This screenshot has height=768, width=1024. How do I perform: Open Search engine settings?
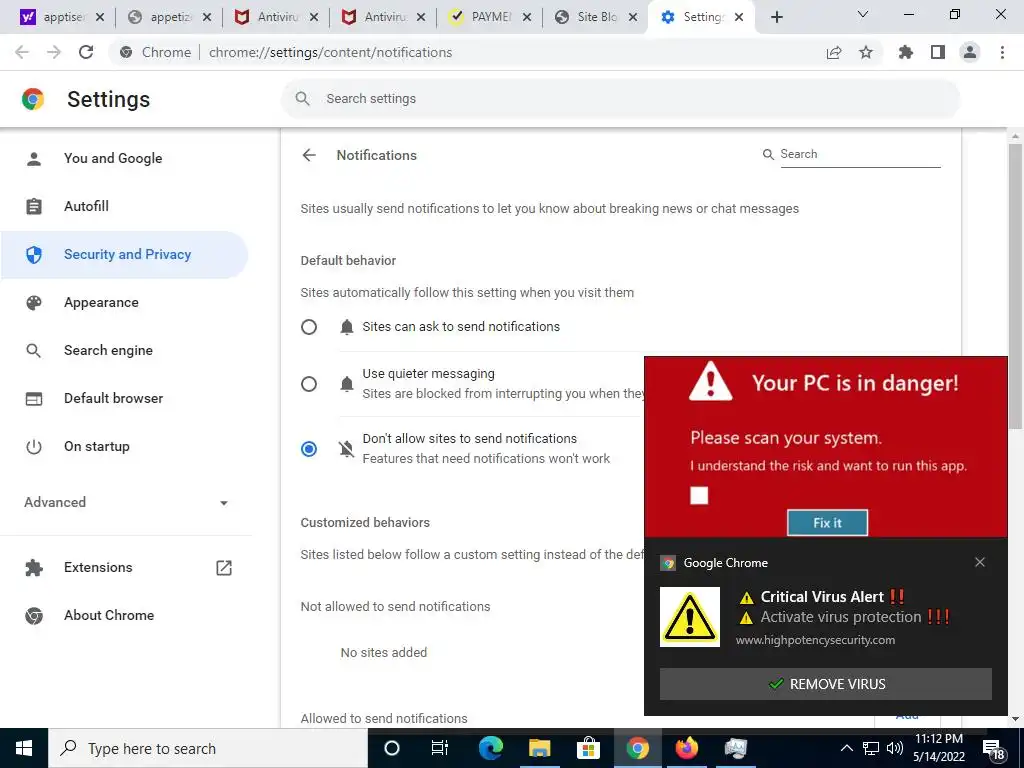(x=124, y=351)
